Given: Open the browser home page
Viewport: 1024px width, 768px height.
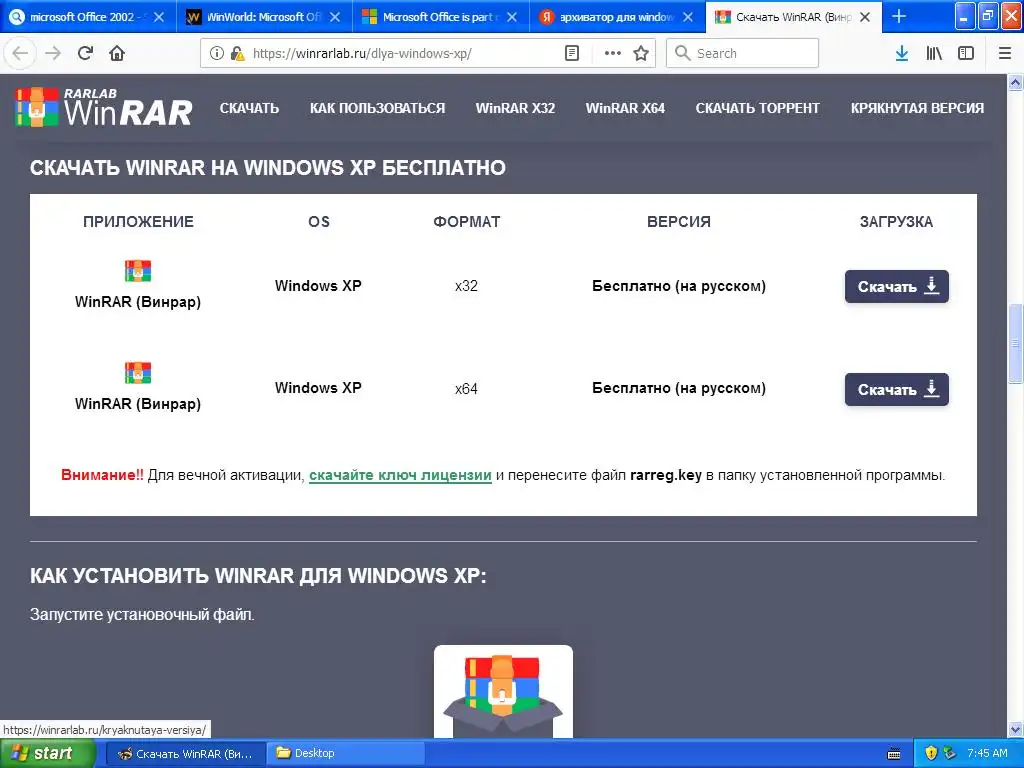Looking at the screenshot, I should tap(117, 53).
